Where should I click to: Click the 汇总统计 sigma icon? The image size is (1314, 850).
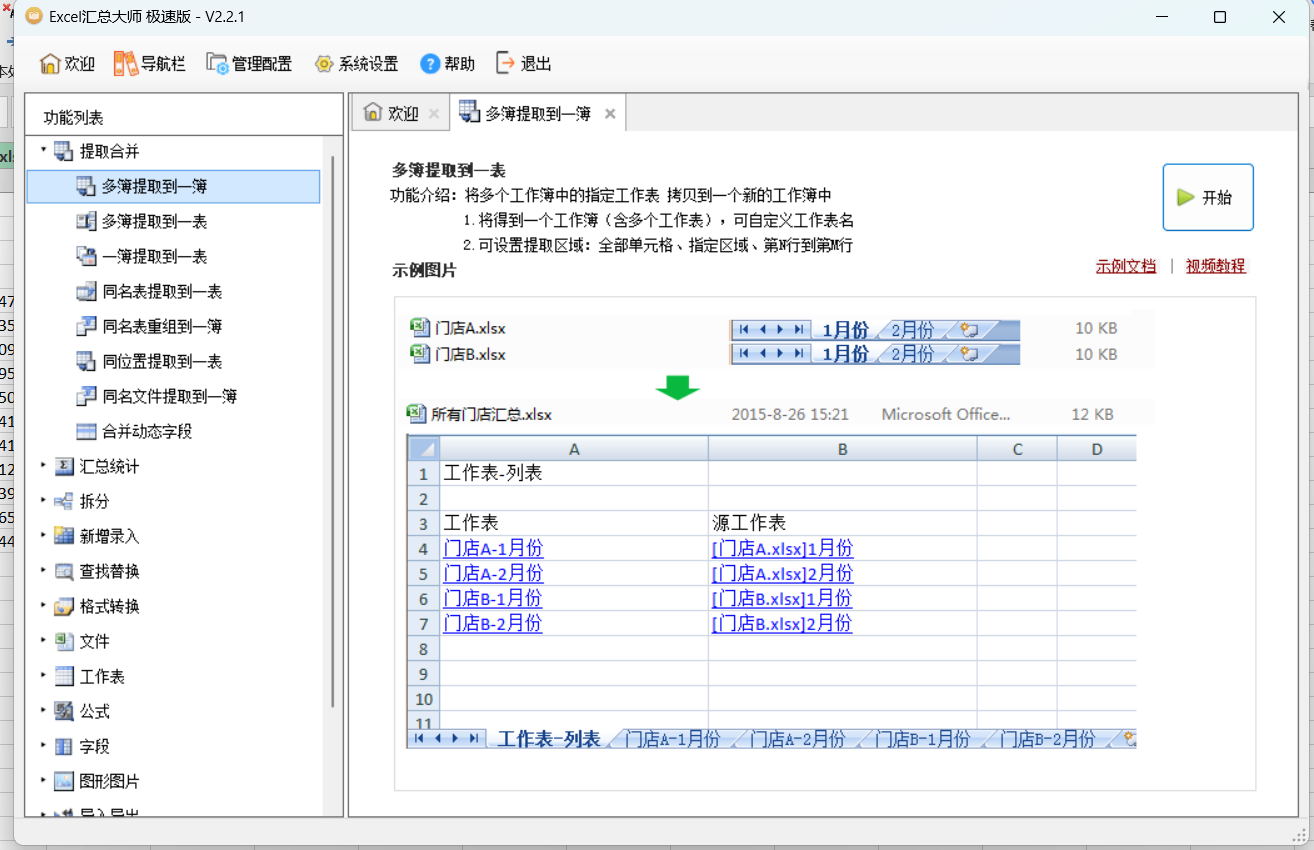(64, 466)
